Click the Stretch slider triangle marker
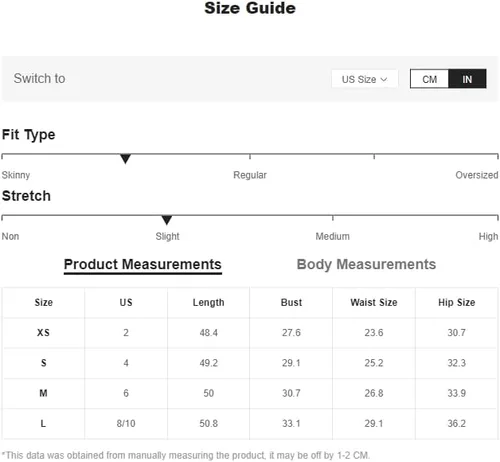The image size is (500, 462). coord(167,220)
